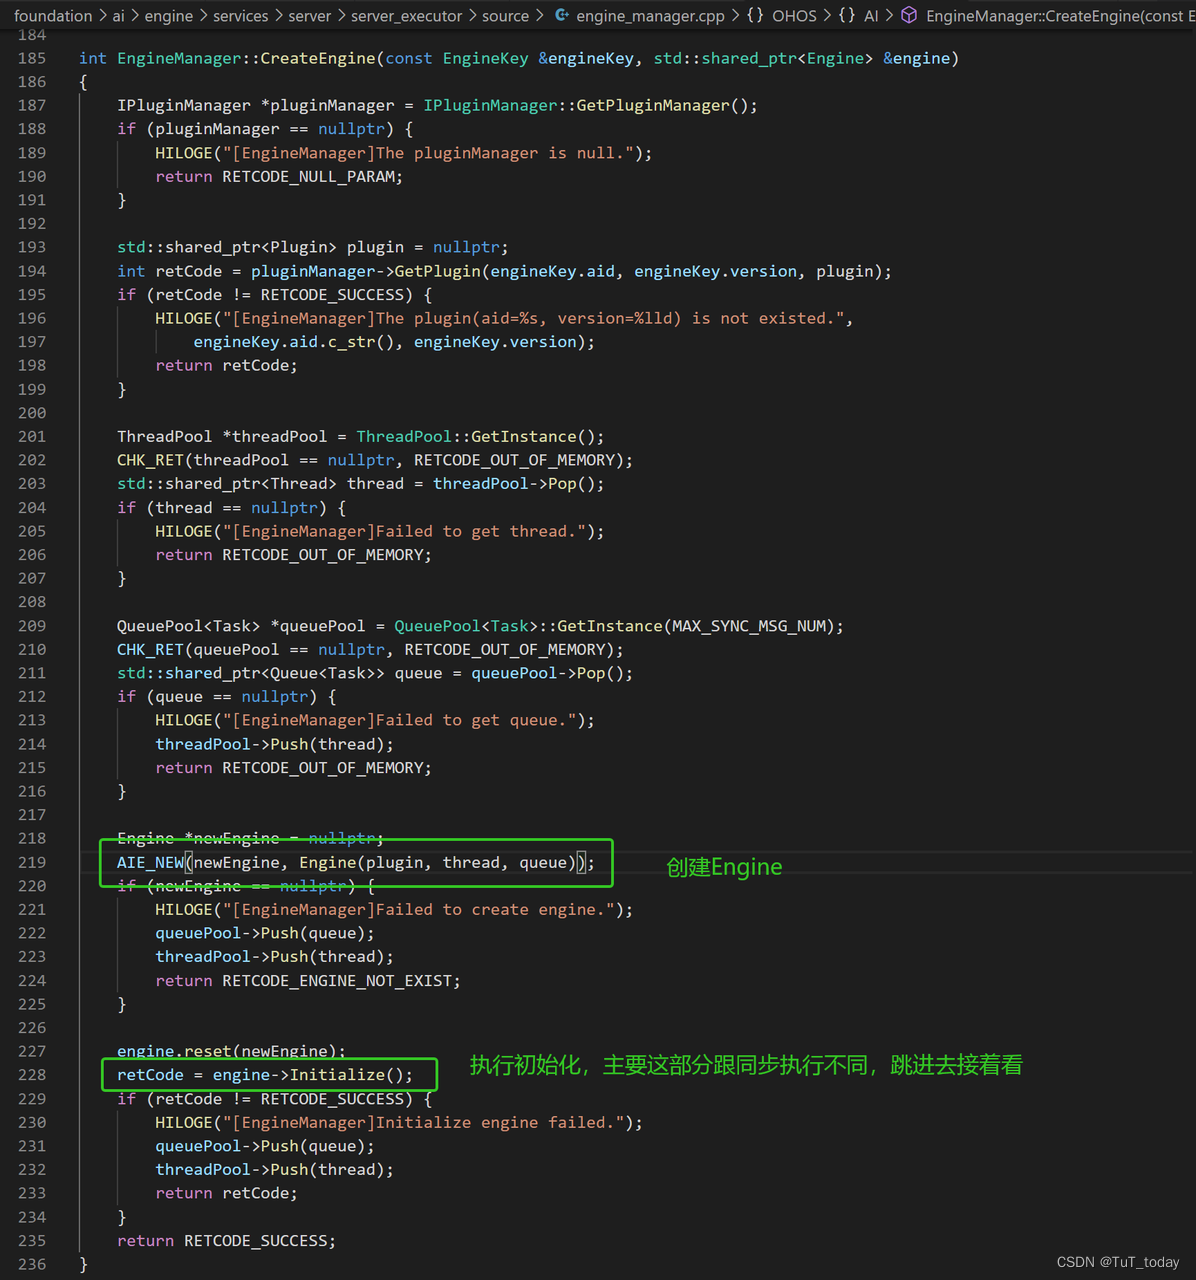Click line number 185 in gutter
This screenshot has width=1196, height=1280.
pos(32,58)
